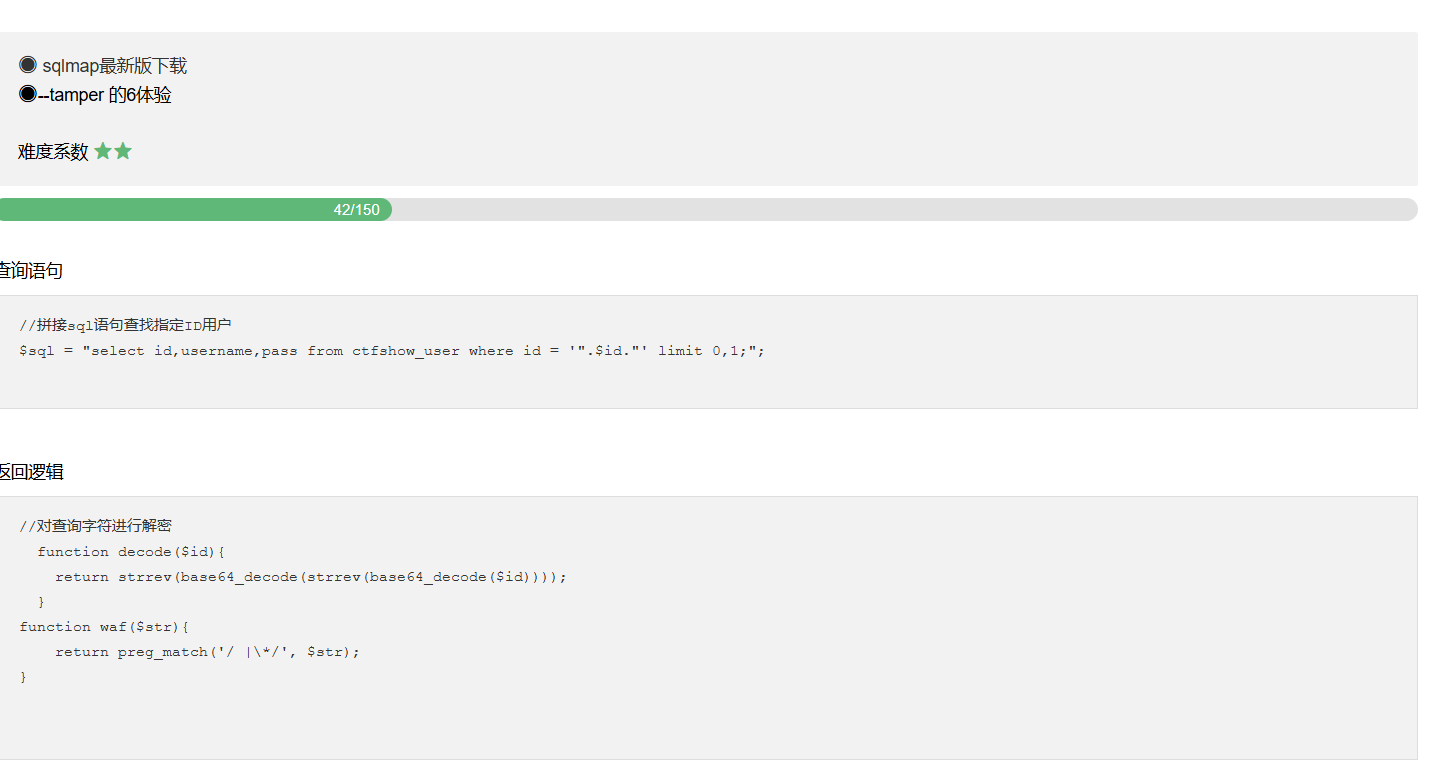Click the //拼接sql语句查找指定ID用户 comment line
The height and width of the screenshot is (761, 1452).
[125, 325]
